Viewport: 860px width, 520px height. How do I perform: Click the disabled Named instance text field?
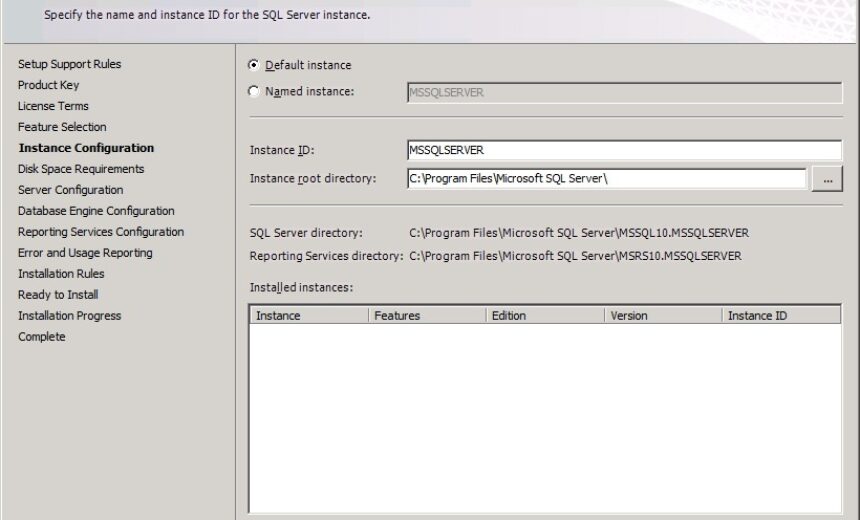(x=625, y=93)
